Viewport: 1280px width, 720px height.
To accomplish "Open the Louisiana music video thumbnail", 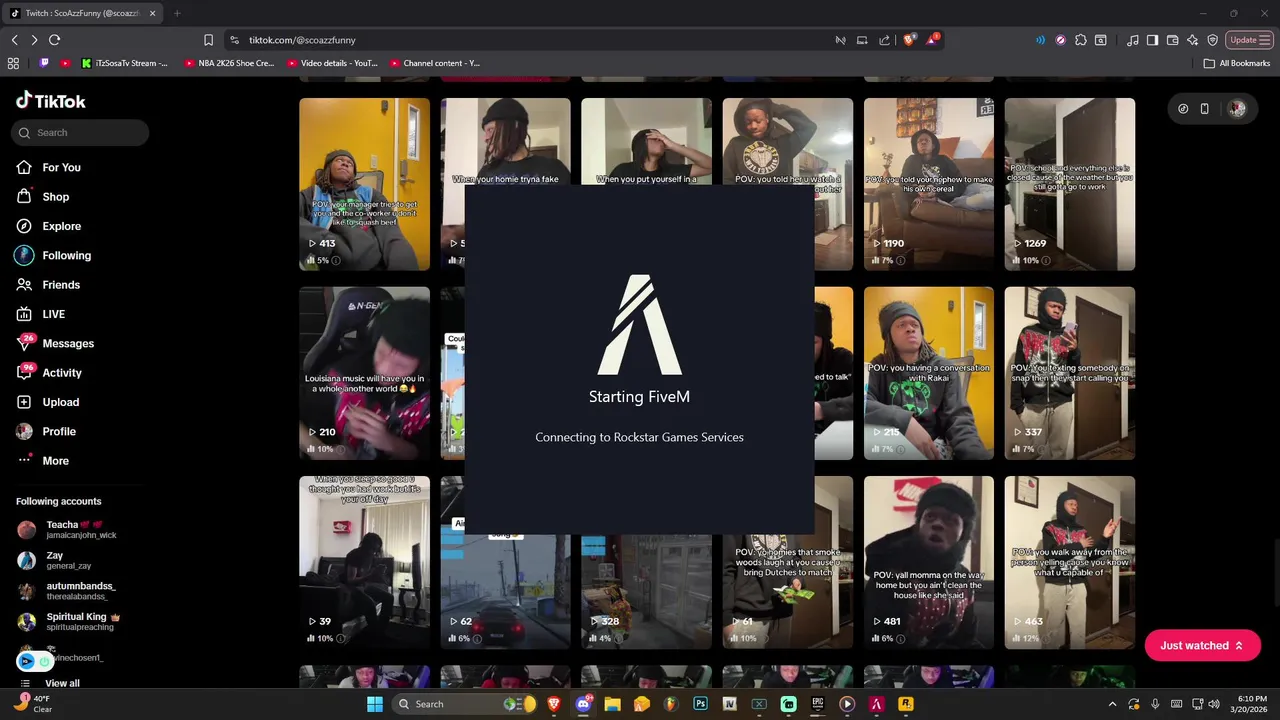I will pyautogui.click(x=364, y=373).
